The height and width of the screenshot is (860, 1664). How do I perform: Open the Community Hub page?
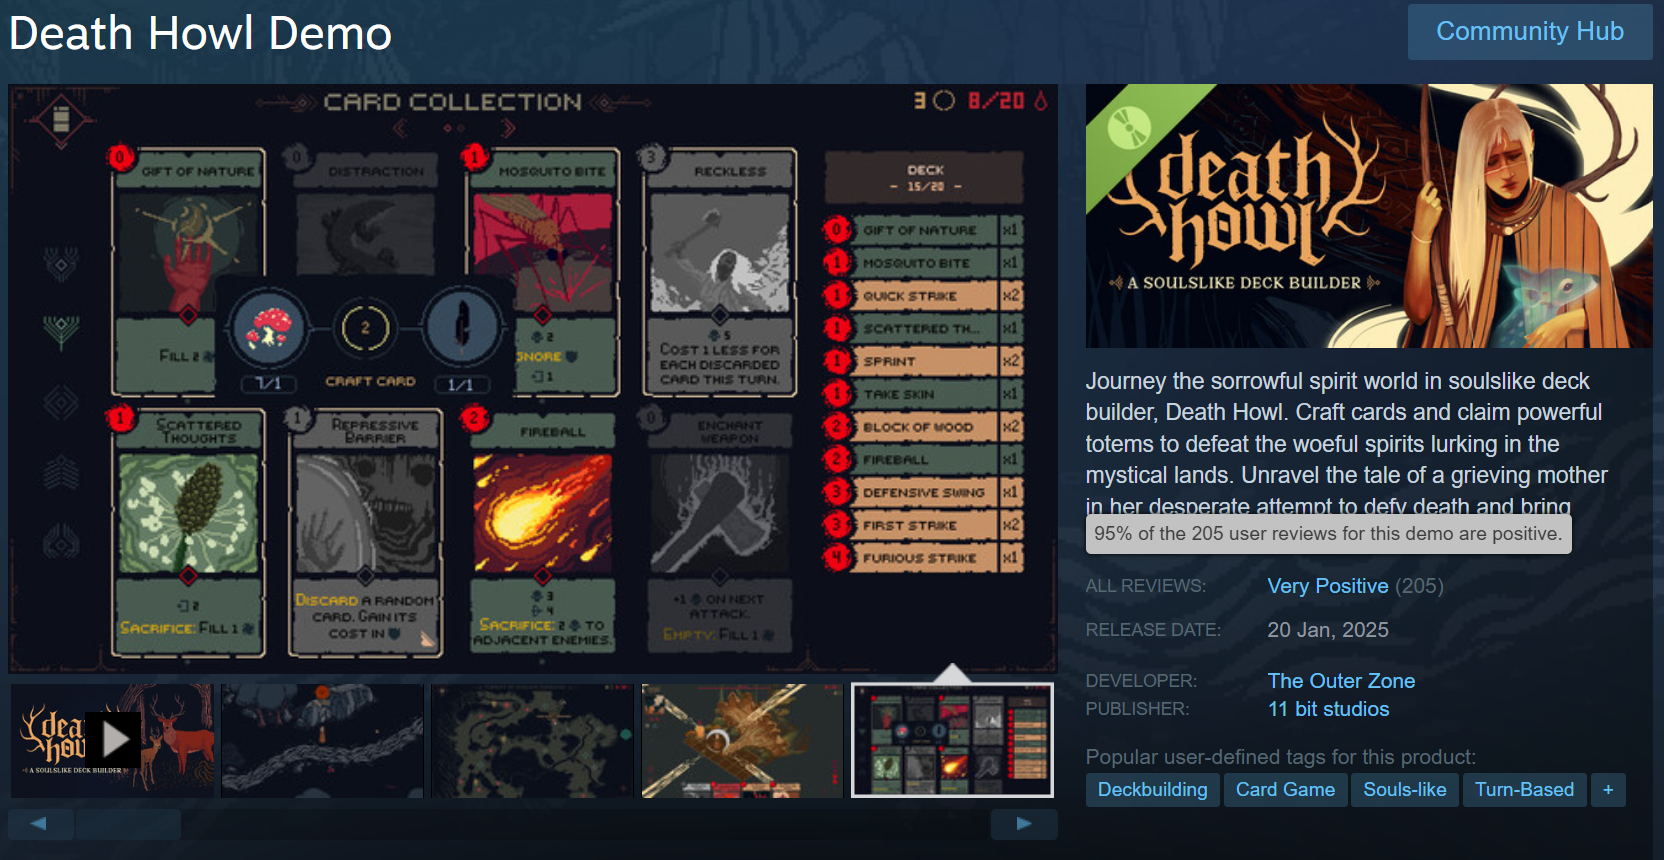pos(1529,32)
